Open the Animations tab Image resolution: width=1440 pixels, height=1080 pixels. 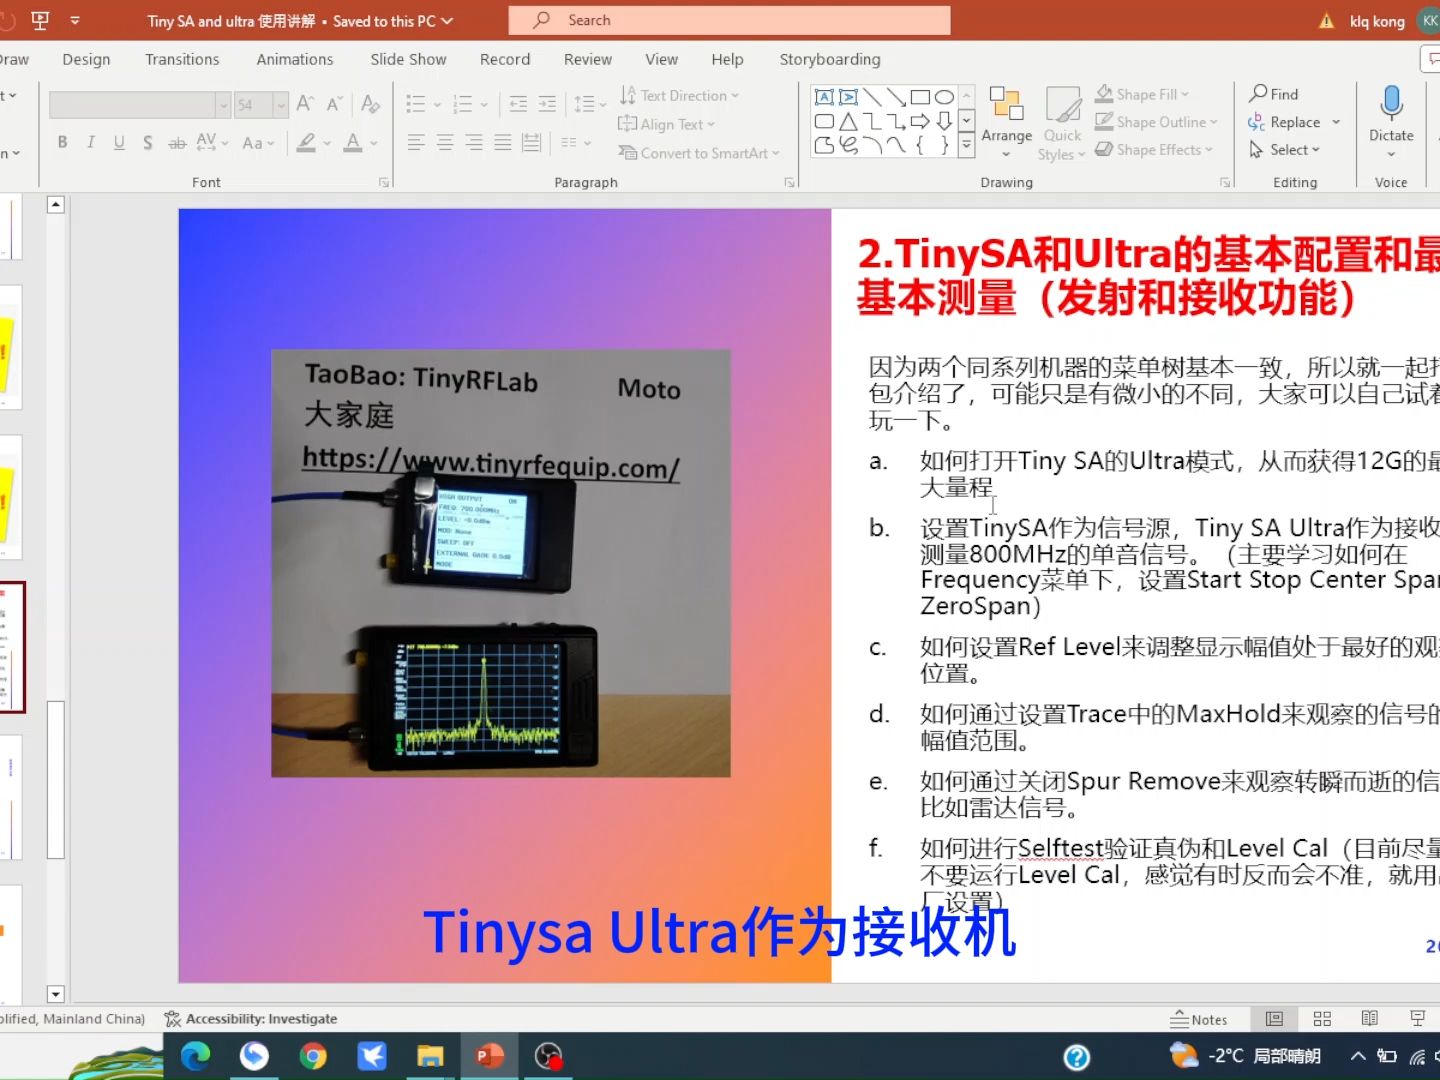point(295,59)
